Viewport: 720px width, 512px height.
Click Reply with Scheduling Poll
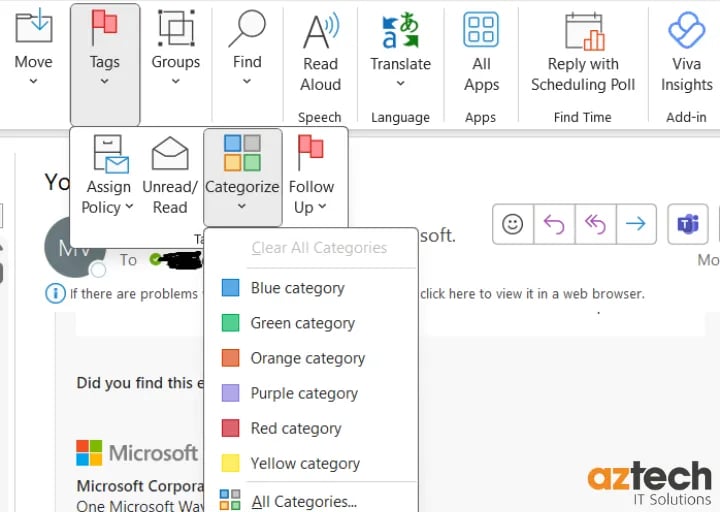(x=583, y=53)
